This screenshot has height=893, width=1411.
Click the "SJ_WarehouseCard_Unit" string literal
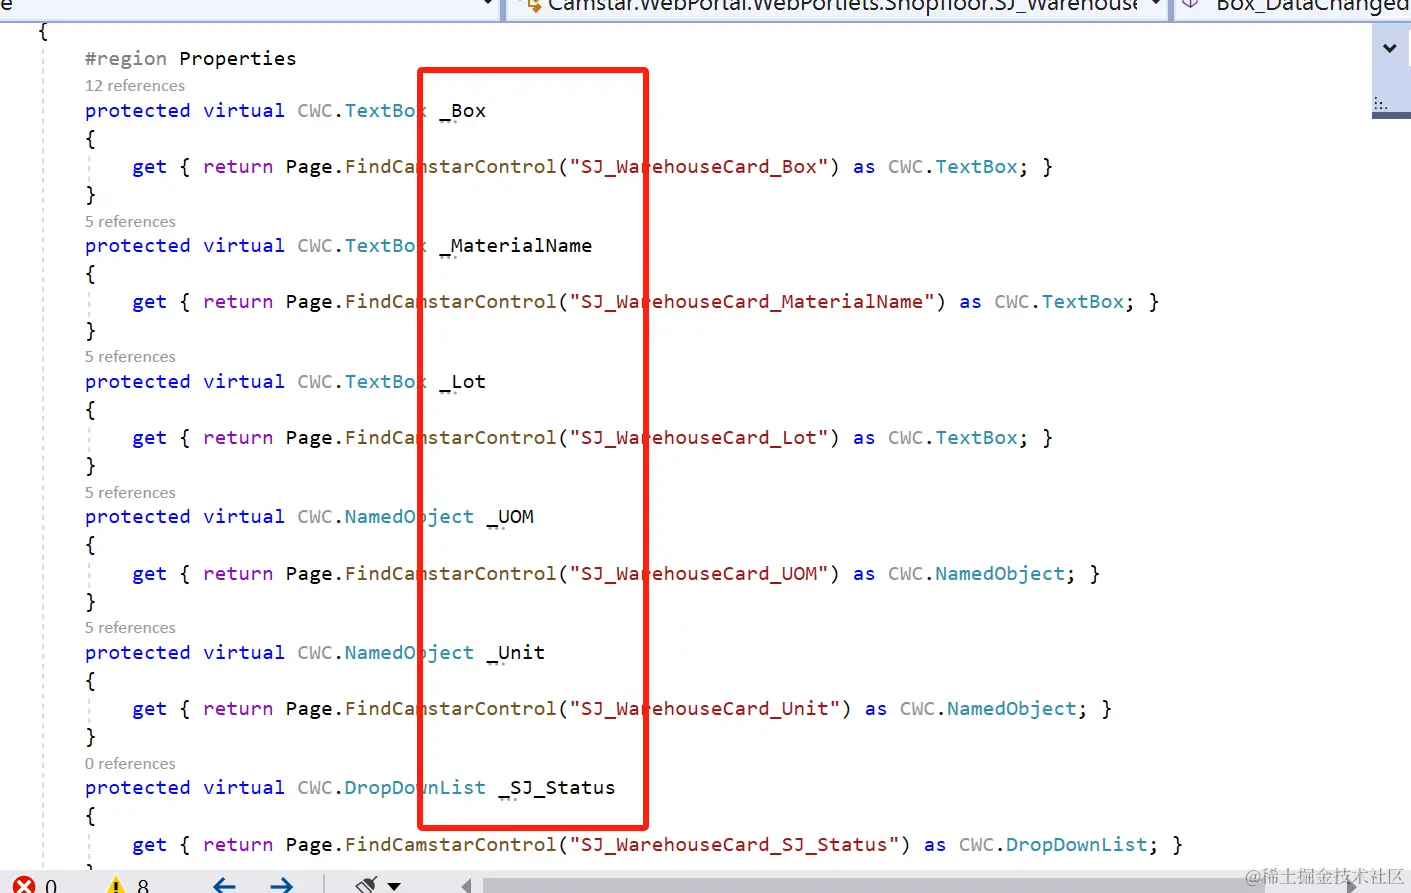point(705,709)
